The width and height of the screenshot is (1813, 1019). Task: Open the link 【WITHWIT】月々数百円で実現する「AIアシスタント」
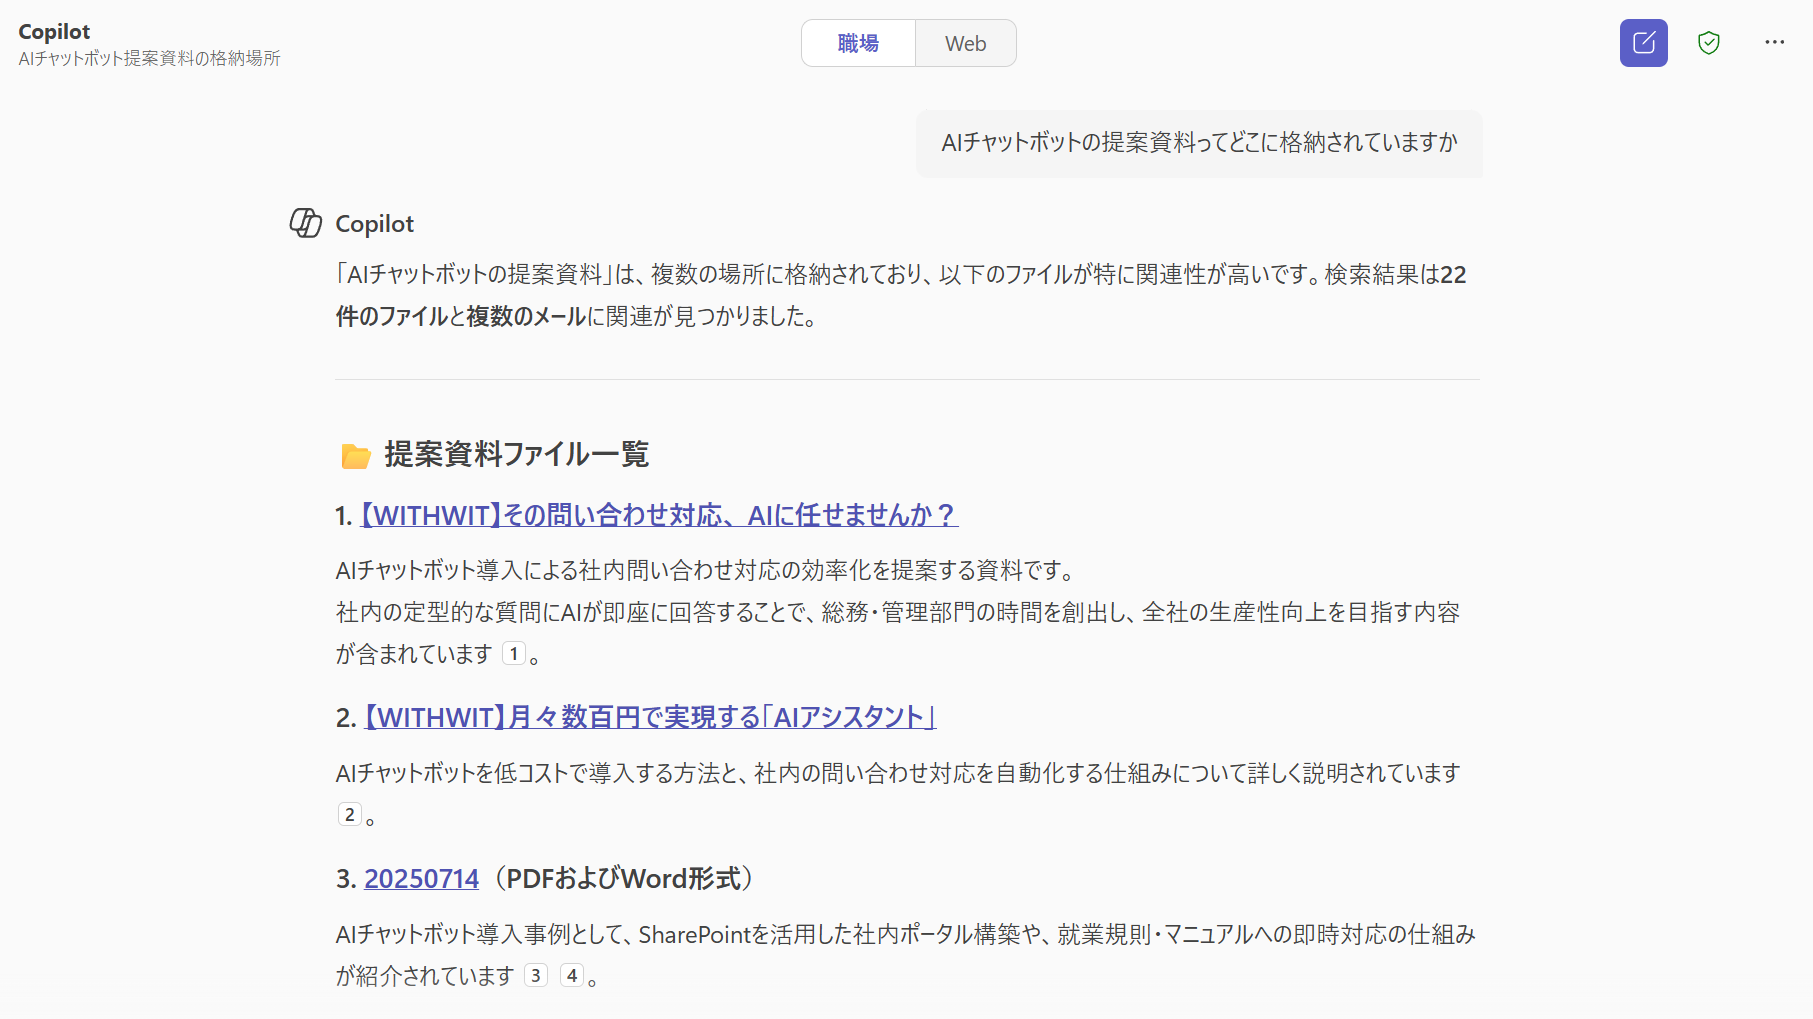click(650, 717)
